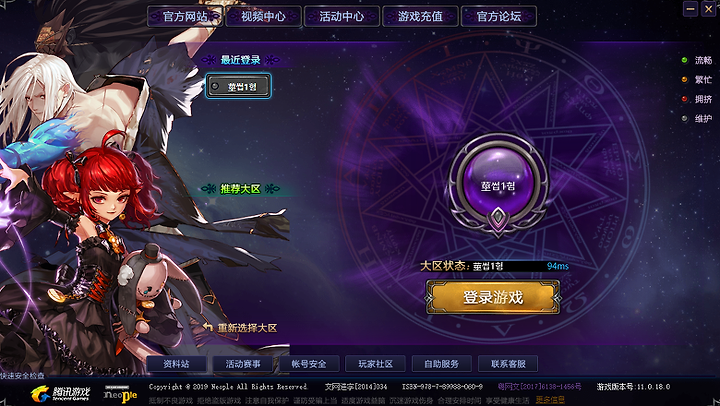Click the purple server orb icon
Viewport: 720px width, 406px height.
(498, 185)
